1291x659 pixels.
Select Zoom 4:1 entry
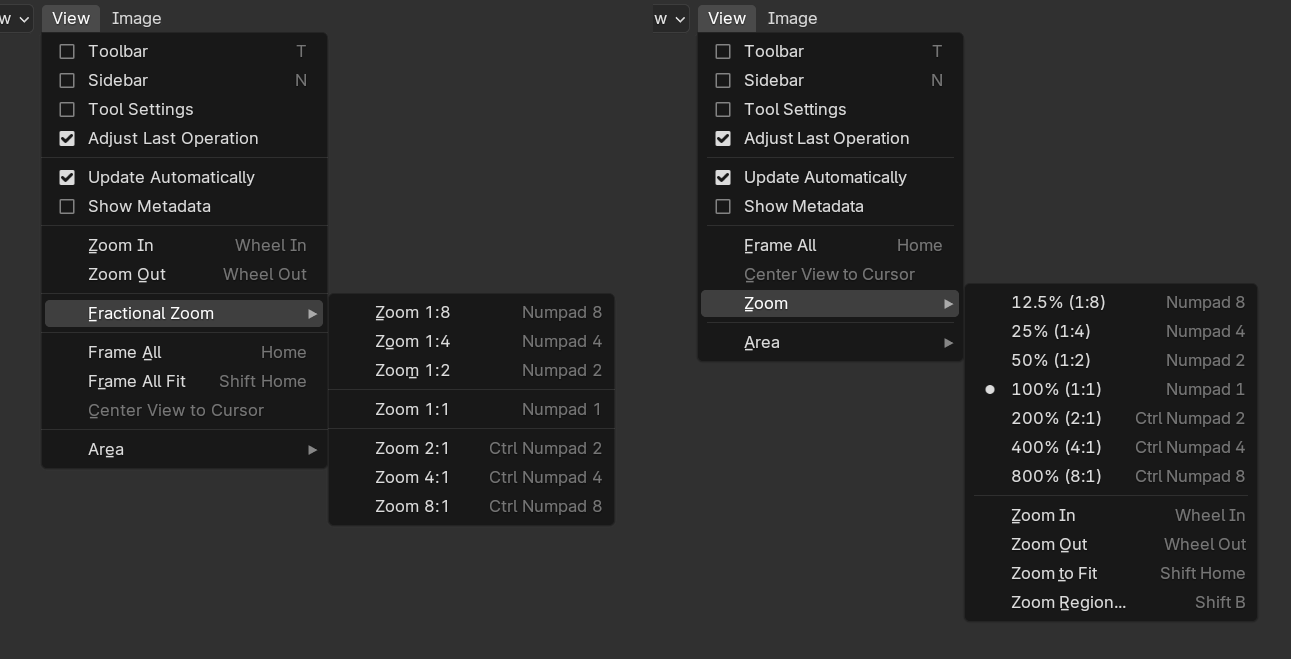pyautogui.click(x=471, y=477)
